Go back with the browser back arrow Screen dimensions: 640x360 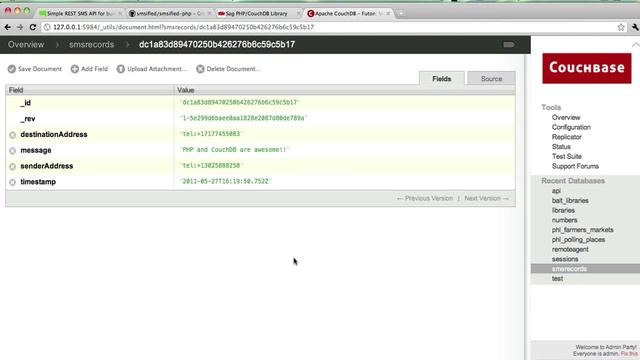coord(8,27)
